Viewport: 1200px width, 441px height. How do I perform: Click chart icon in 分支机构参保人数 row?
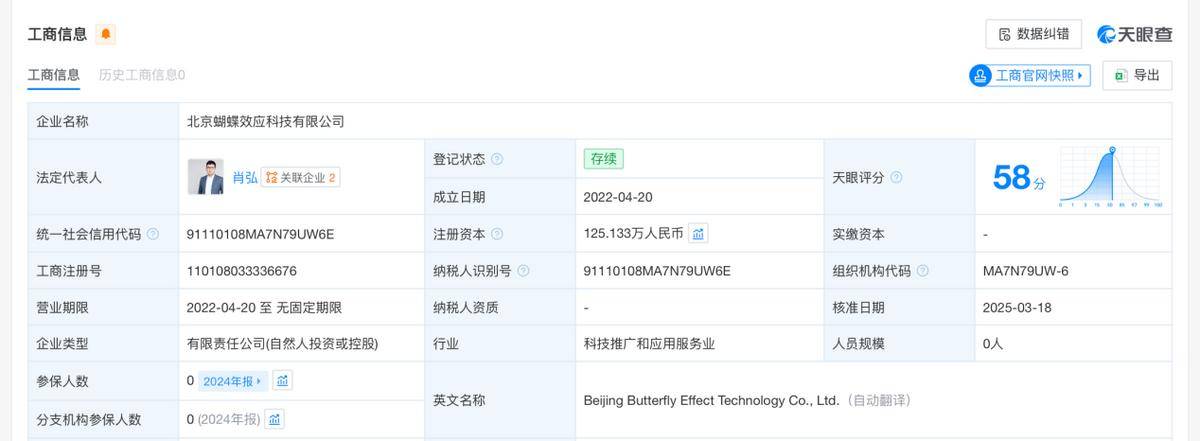tap(275, 419)
